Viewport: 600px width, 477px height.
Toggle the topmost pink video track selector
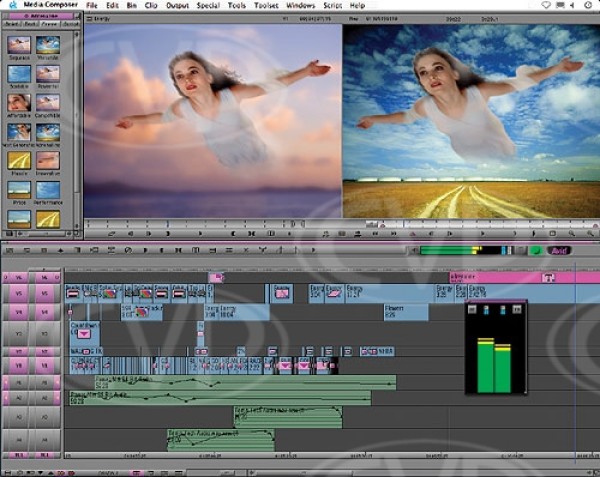click(43, 277)
